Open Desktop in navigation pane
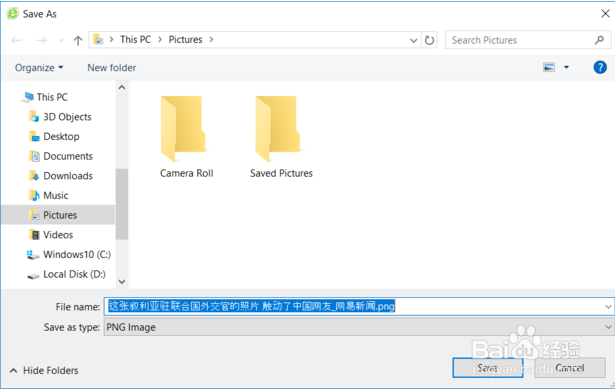This screenshot has width=615, height=390. pyautogui.click(x=61, y=137)
